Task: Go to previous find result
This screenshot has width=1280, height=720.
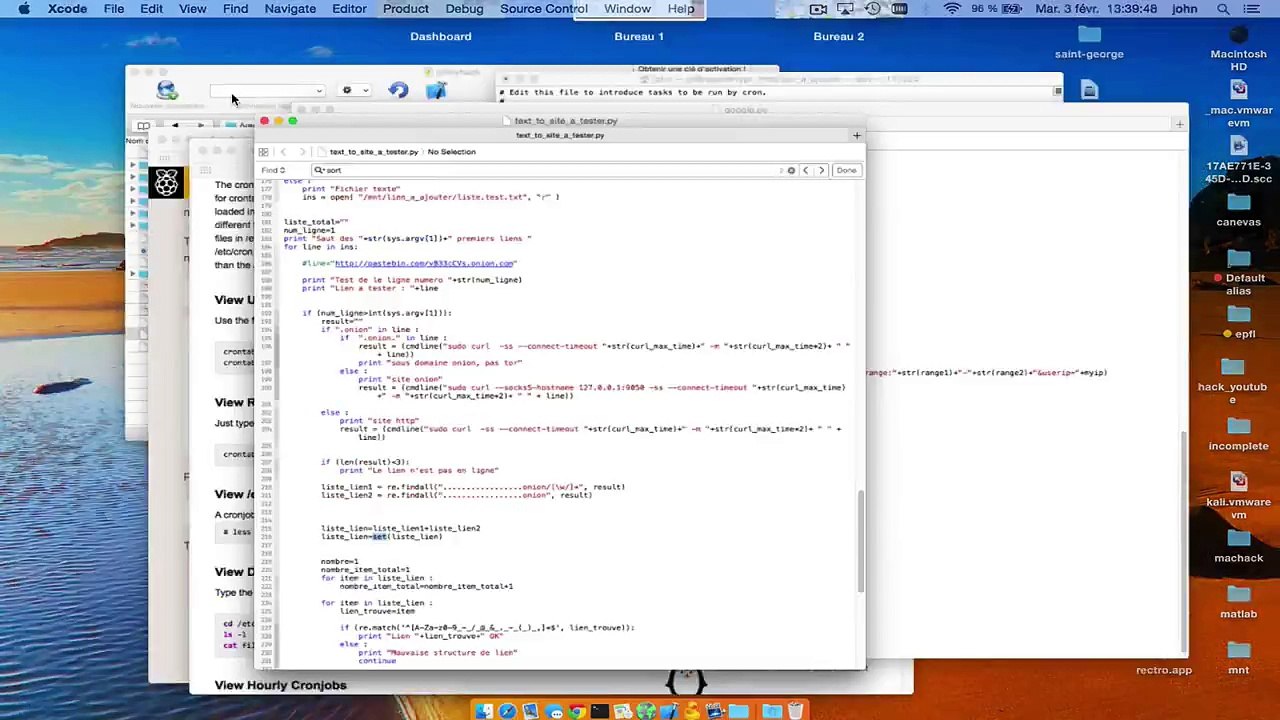Action: [x=805, y=170]
